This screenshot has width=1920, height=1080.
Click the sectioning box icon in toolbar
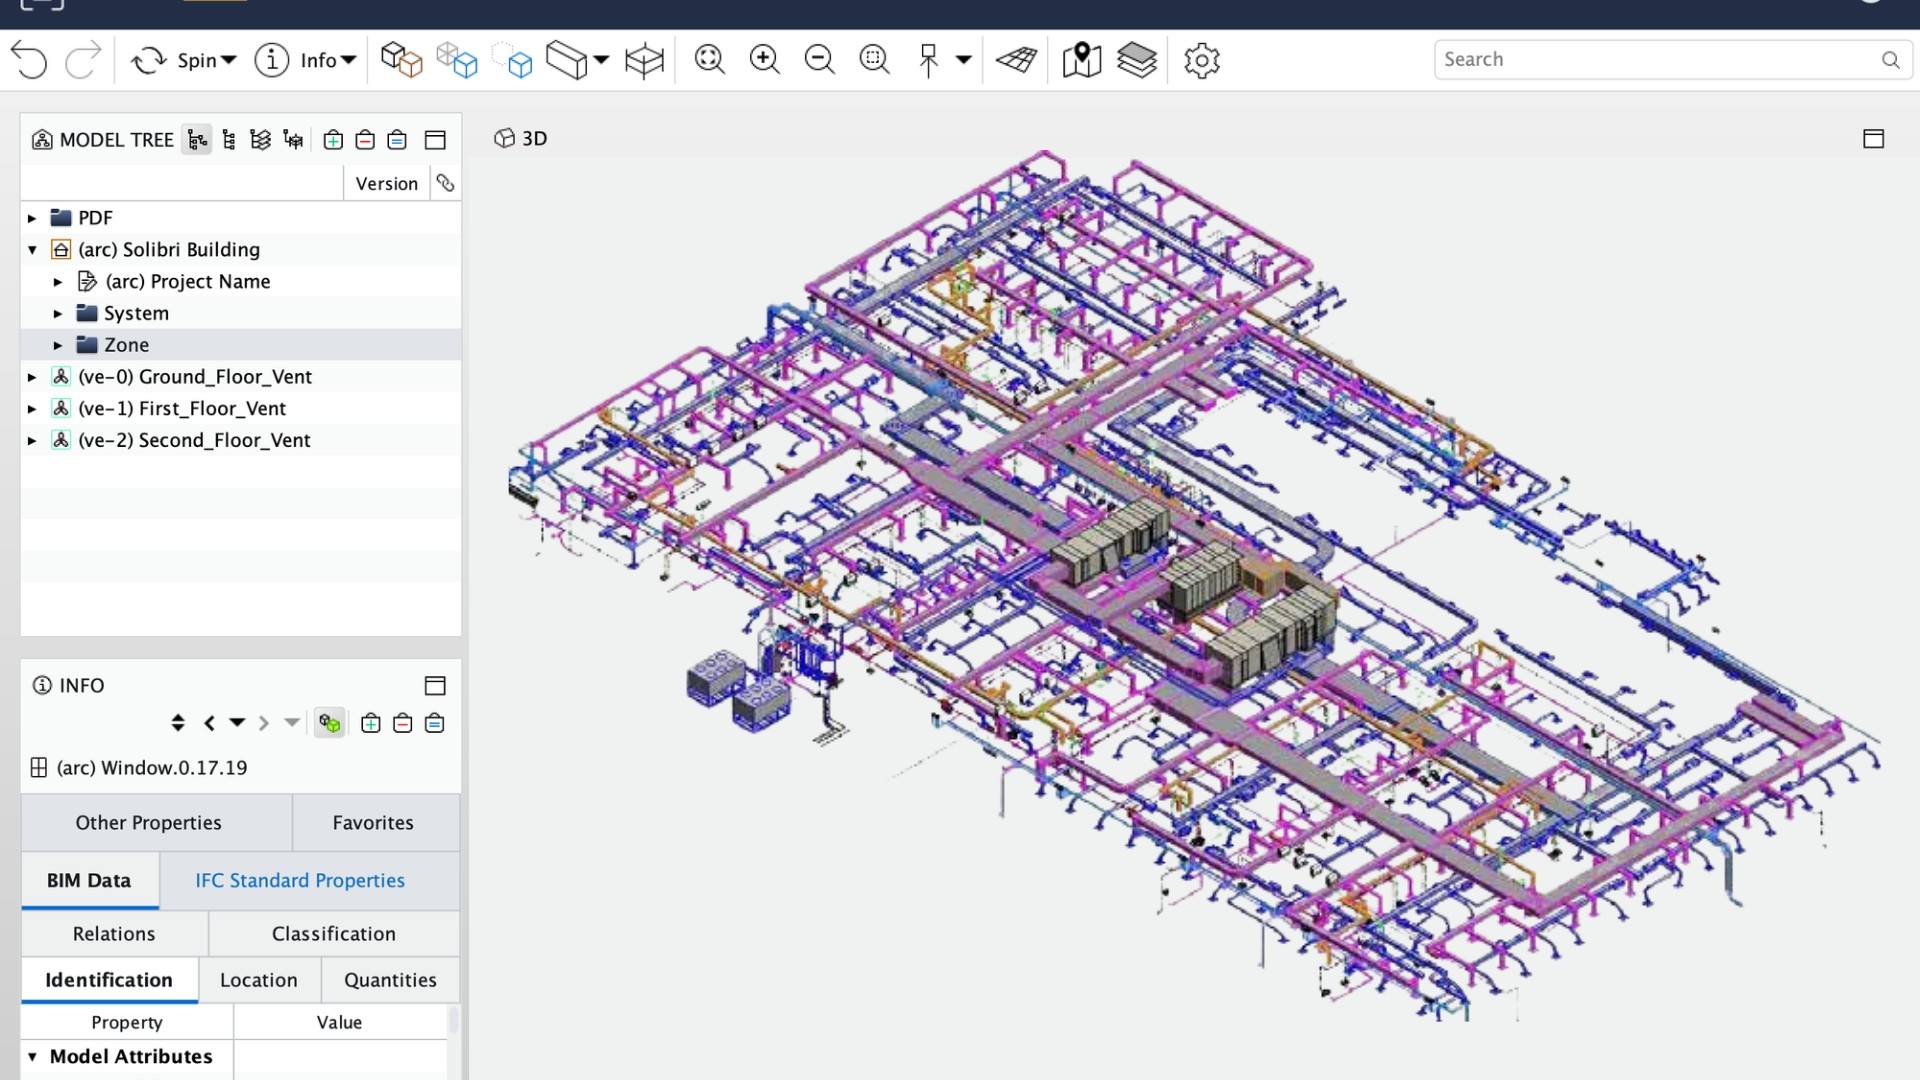click(644, 60)
